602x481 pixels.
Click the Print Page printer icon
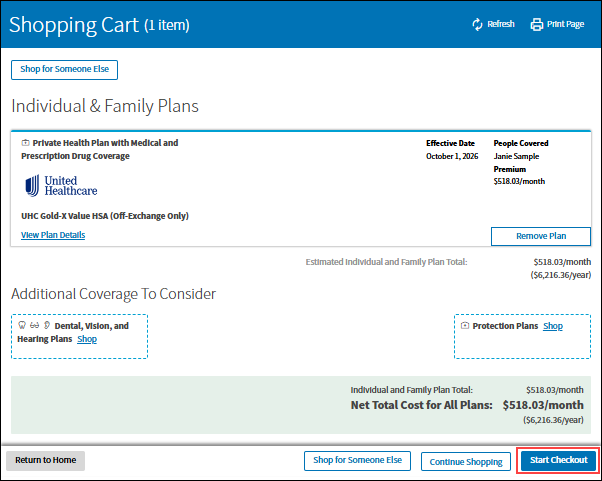tap(536, 24)
